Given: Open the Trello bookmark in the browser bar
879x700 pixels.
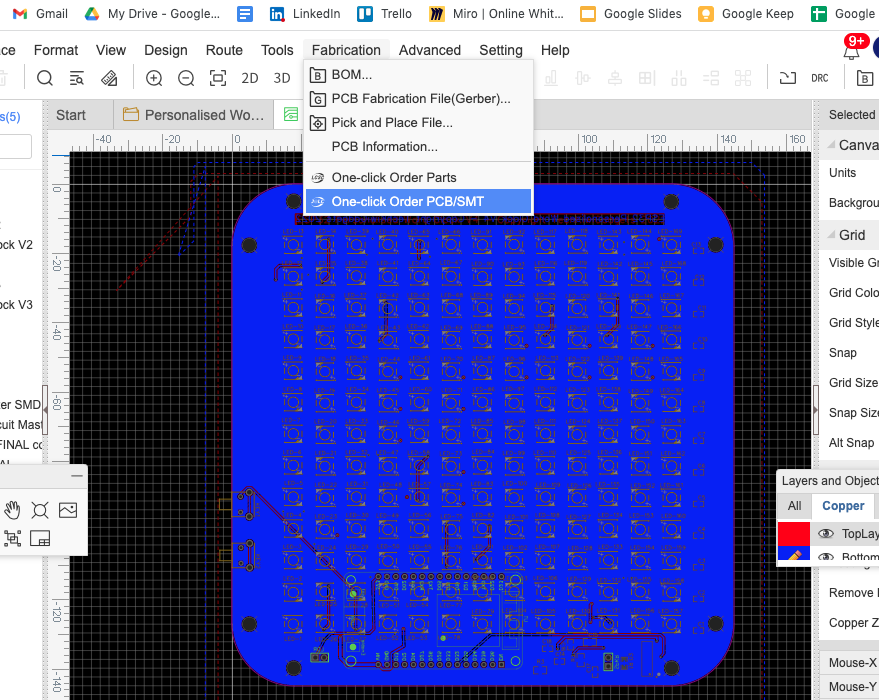Looking at the screenshot, I should coord(385,14).
